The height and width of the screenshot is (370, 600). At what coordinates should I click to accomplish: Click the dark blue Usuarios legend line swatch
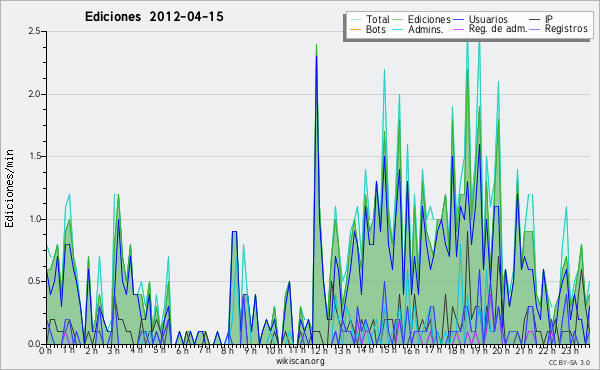pos(458,20)
